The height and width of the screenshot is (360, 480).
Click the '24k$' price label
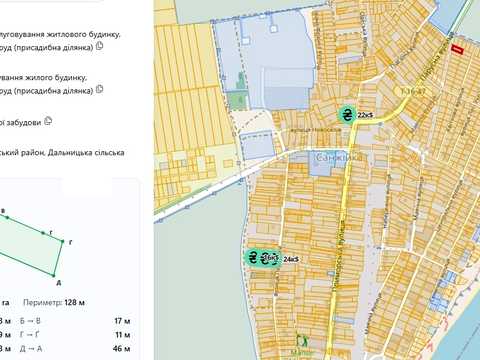(291, 259)
